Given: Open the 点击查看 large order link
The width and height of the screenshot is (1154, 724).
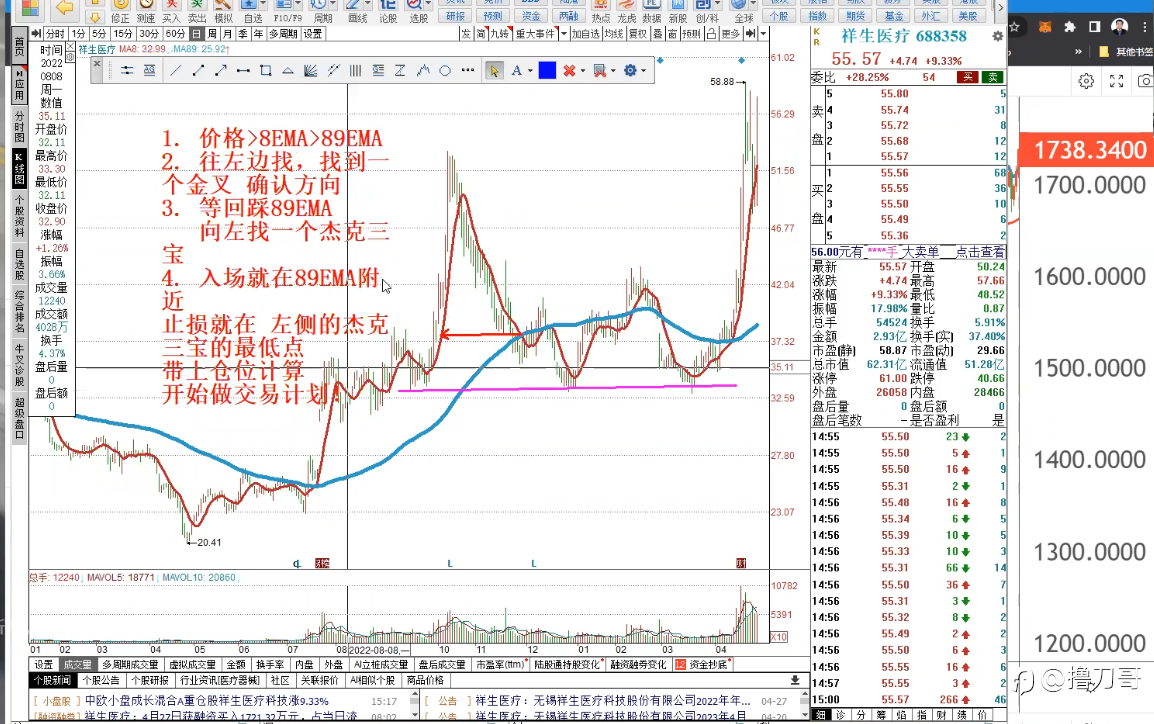Looking at the screenshot, I should (x=980, y=252).
